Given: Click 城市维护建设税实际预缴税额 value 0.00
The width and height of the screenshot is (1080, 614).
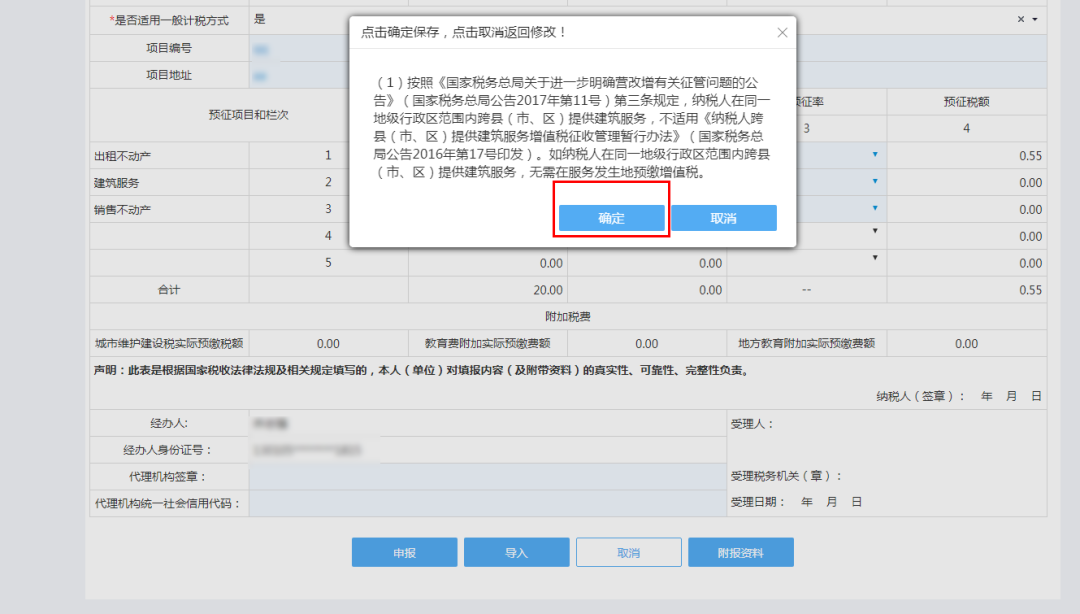Looking at the screenshot, I should pyautogui.click(x=328, y=343).
